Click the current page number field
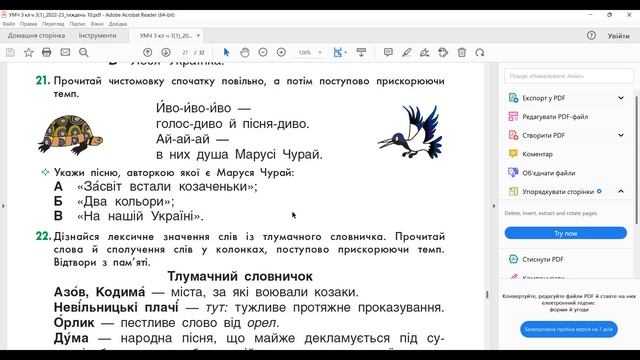 185,52
